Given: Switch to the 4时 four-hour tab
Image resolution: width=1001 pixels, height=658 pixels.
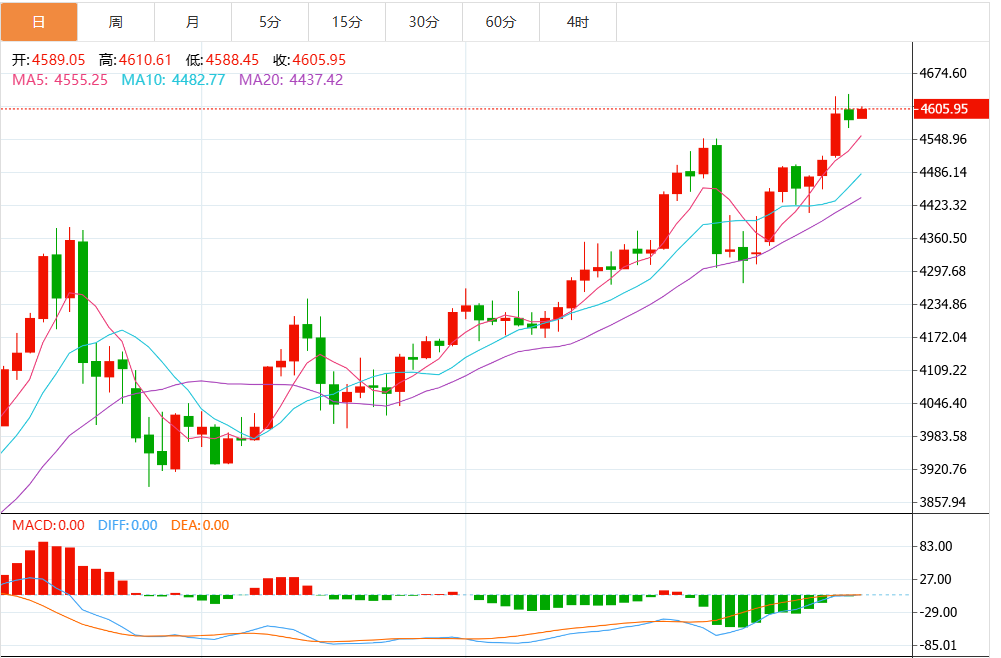Looking at the screenshot, I should click(x=578, y=21).
